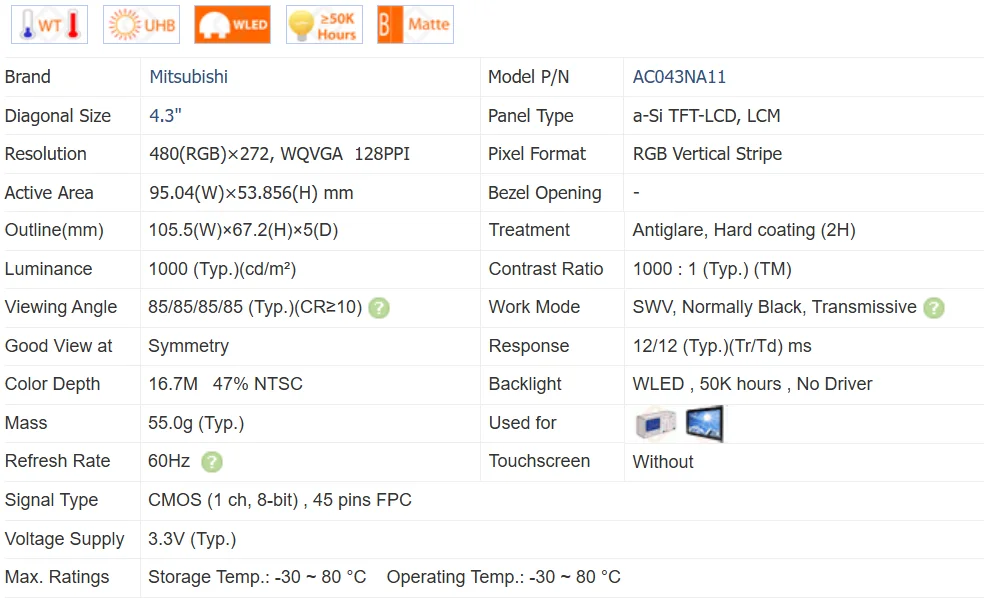
Task: Click the Diagonal Size label
Action: click(58, 115)
